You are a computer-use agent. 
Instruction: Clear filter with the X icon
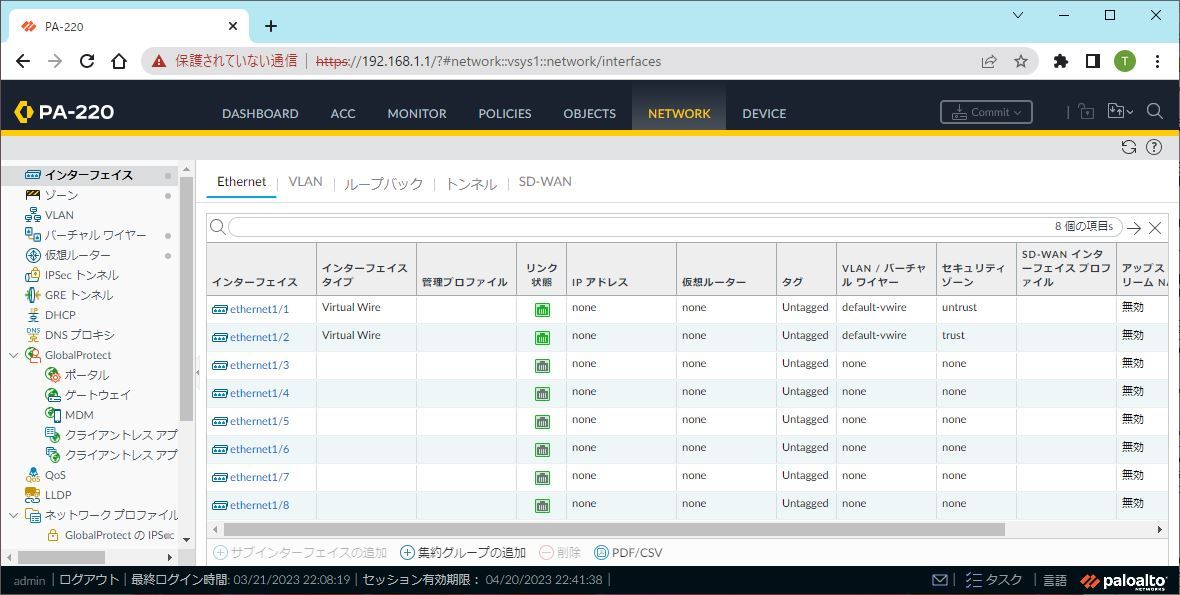click(1155, 228)
